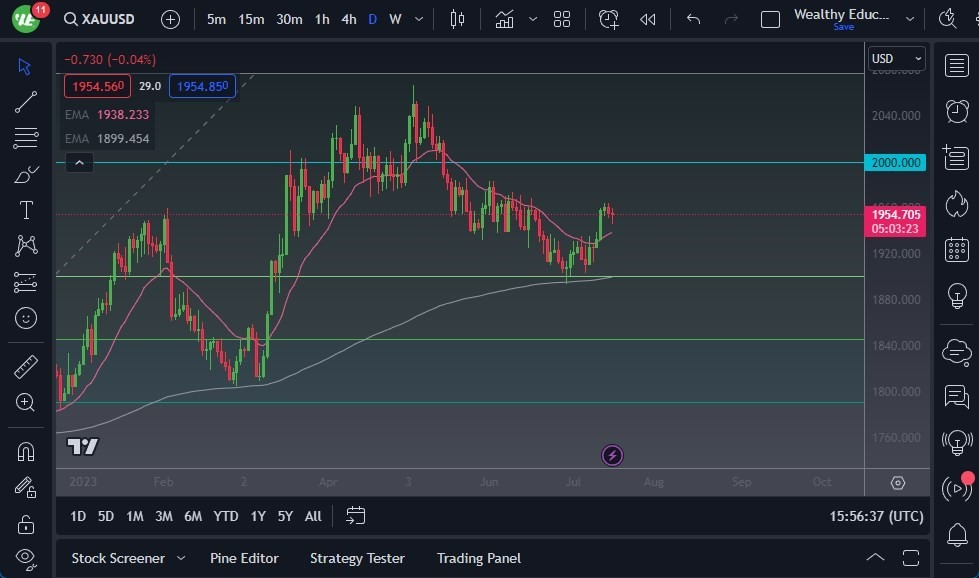Screen dimensions: 979x578
Task: Open the measure ruler tool
Action: pyautogui.click(x=26, y=367)
